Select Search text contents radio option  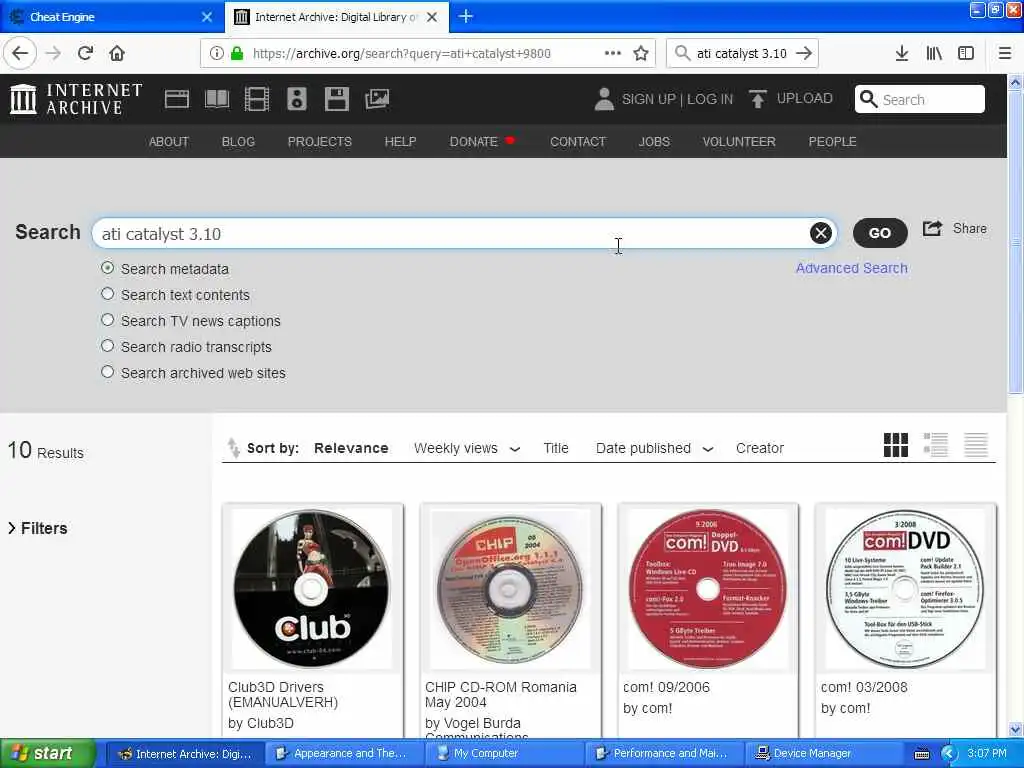point(108,294)
